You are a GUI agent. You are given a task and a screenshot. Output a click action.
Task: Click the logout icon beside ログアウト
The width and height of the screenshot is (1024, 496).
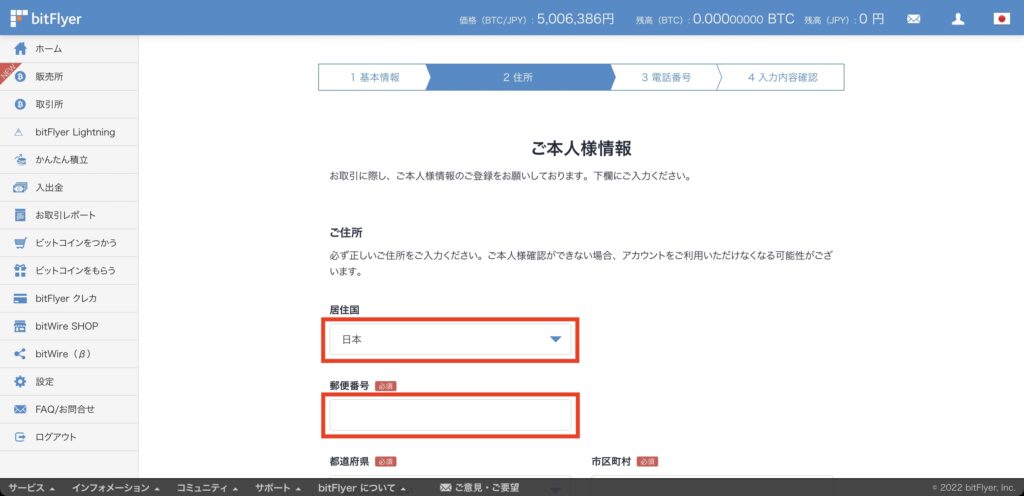click(x=20, y=437)
